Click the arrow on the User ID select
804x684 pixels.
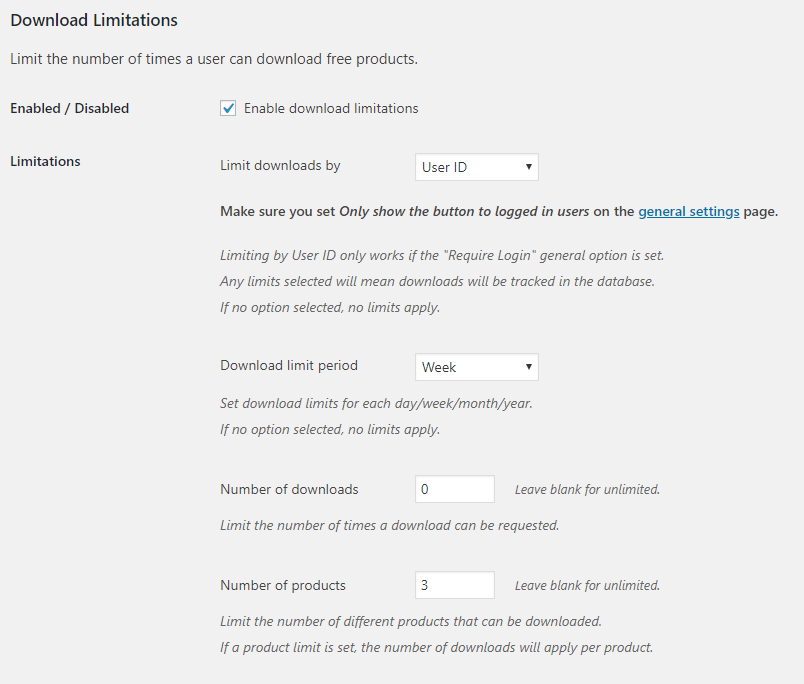tap(528, 167)
